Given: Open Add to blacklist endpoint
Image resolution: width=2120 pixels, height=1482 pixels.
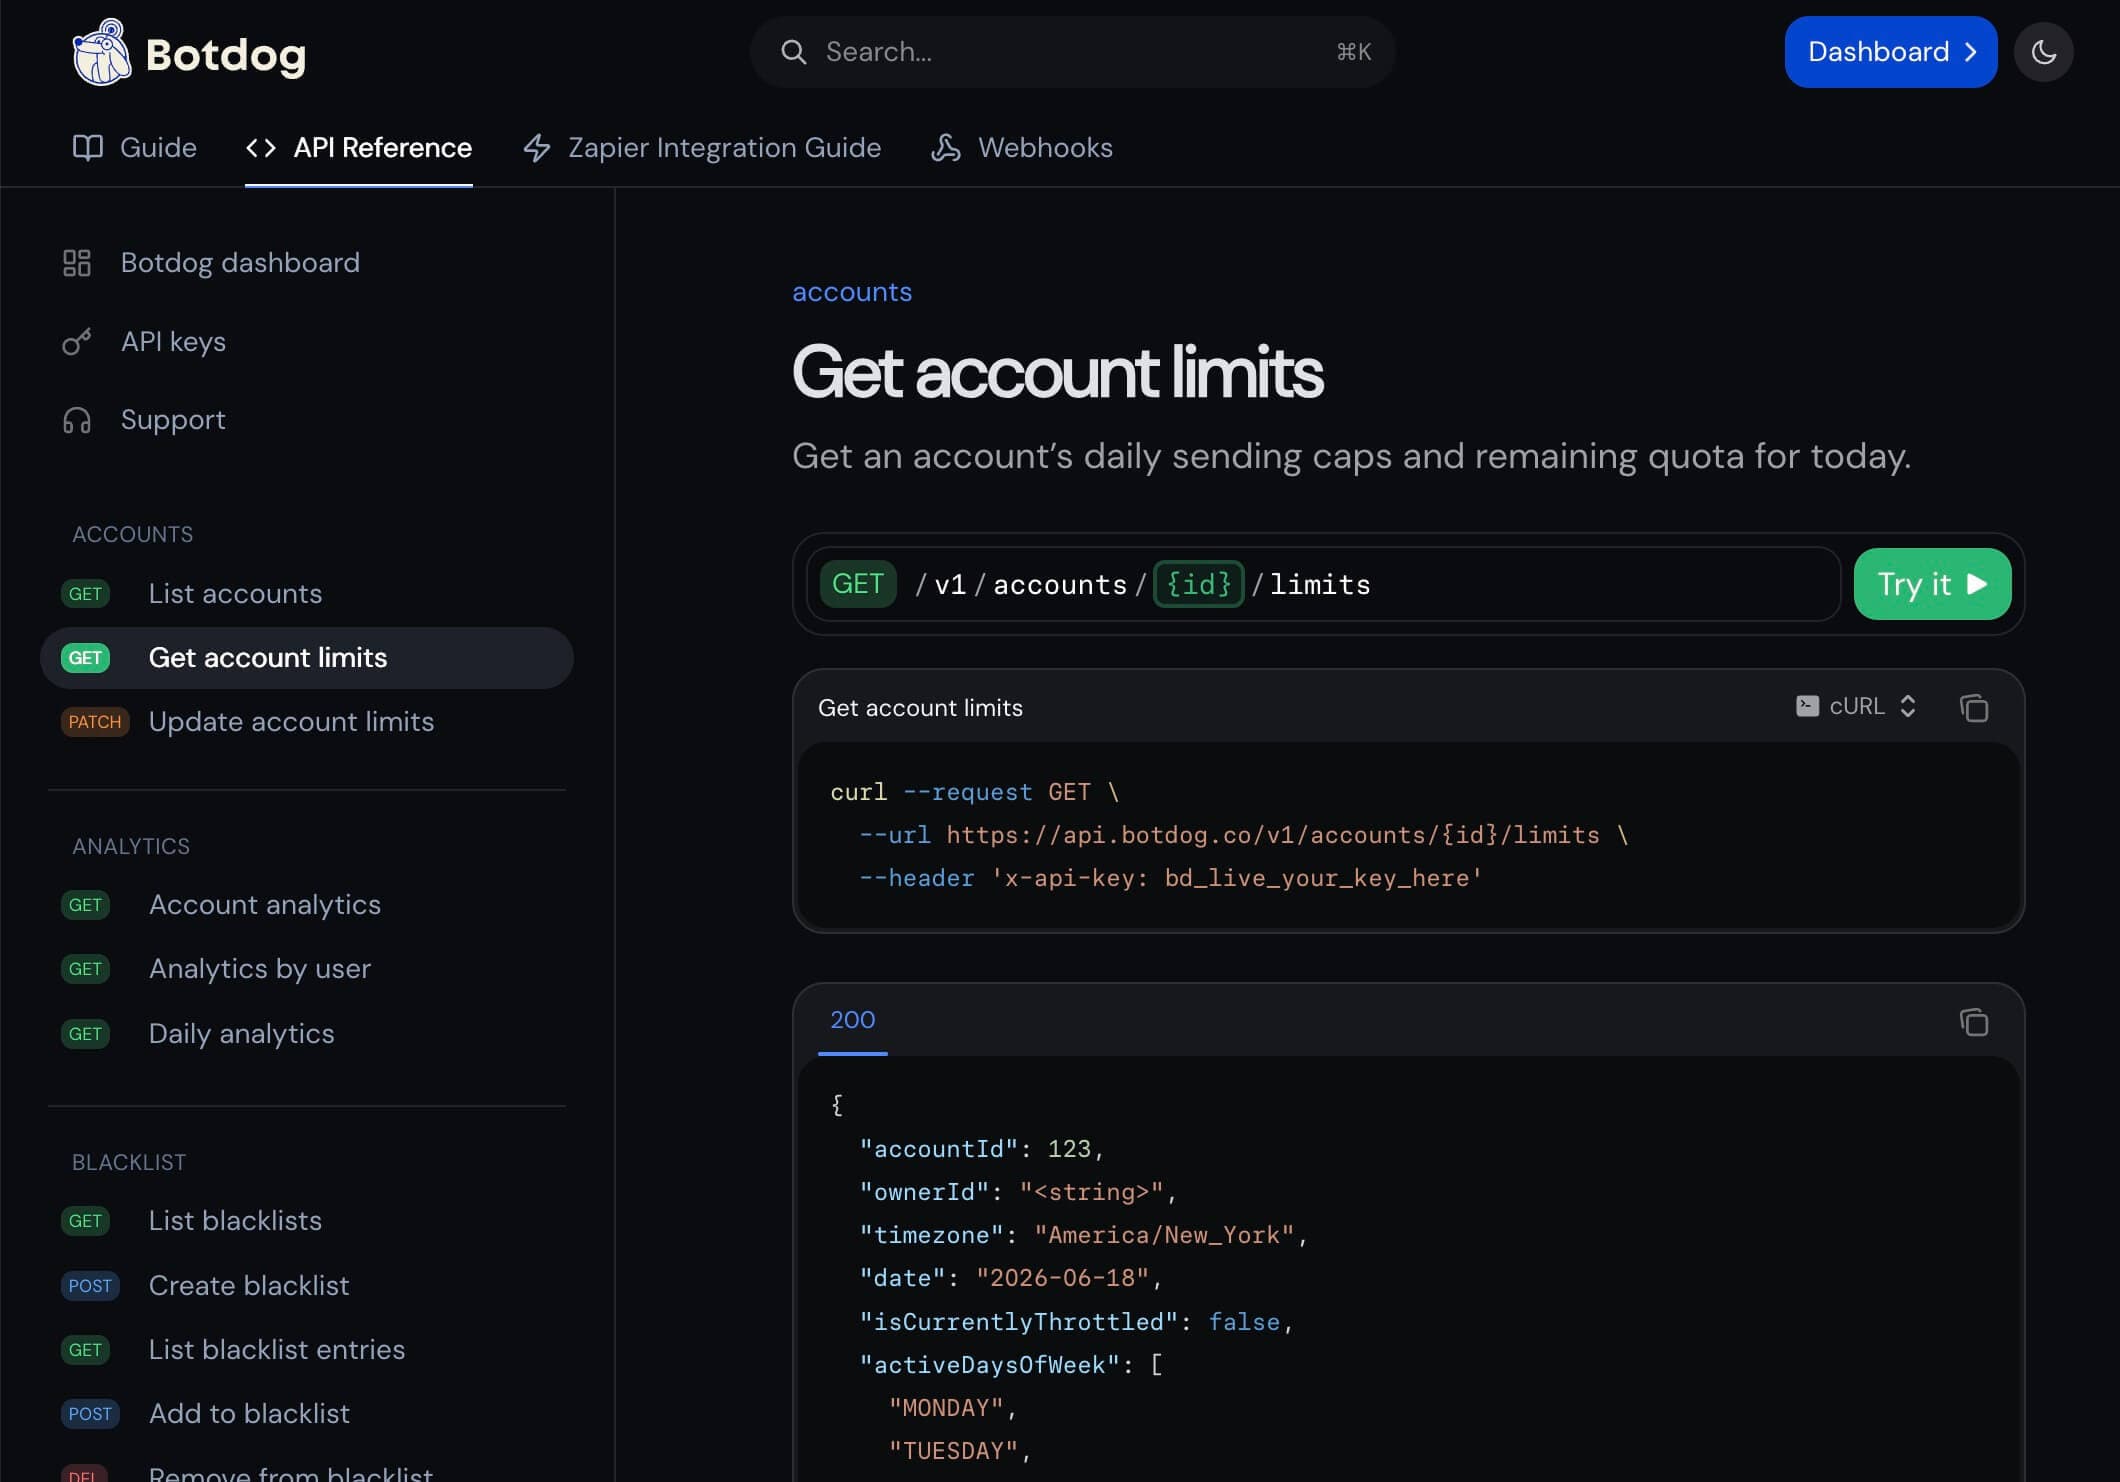Looking at the screenshot, I should coord(306,1414).
